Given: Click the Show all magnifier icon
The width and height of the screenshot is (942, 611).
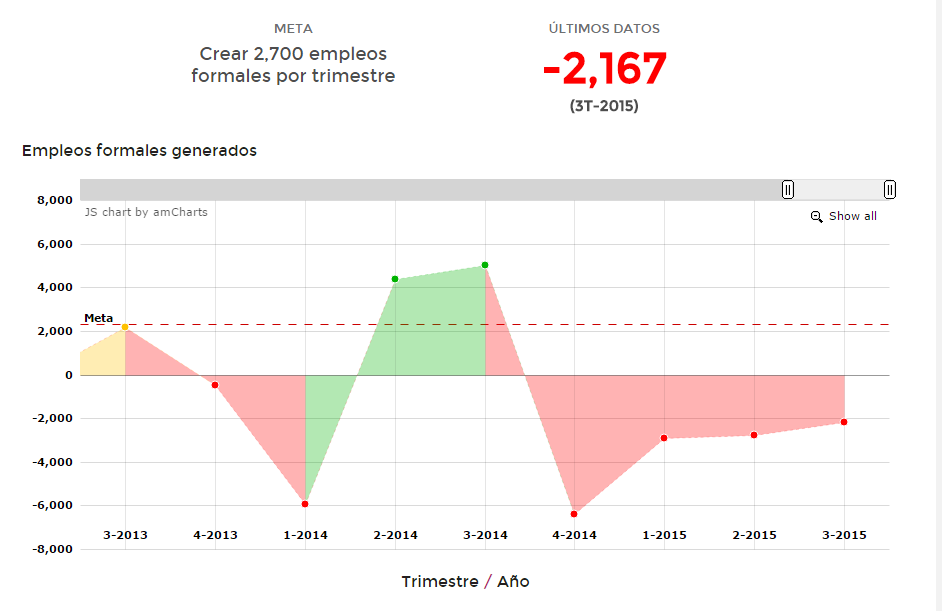Looking at the screenshot, I should coord(816,216).
